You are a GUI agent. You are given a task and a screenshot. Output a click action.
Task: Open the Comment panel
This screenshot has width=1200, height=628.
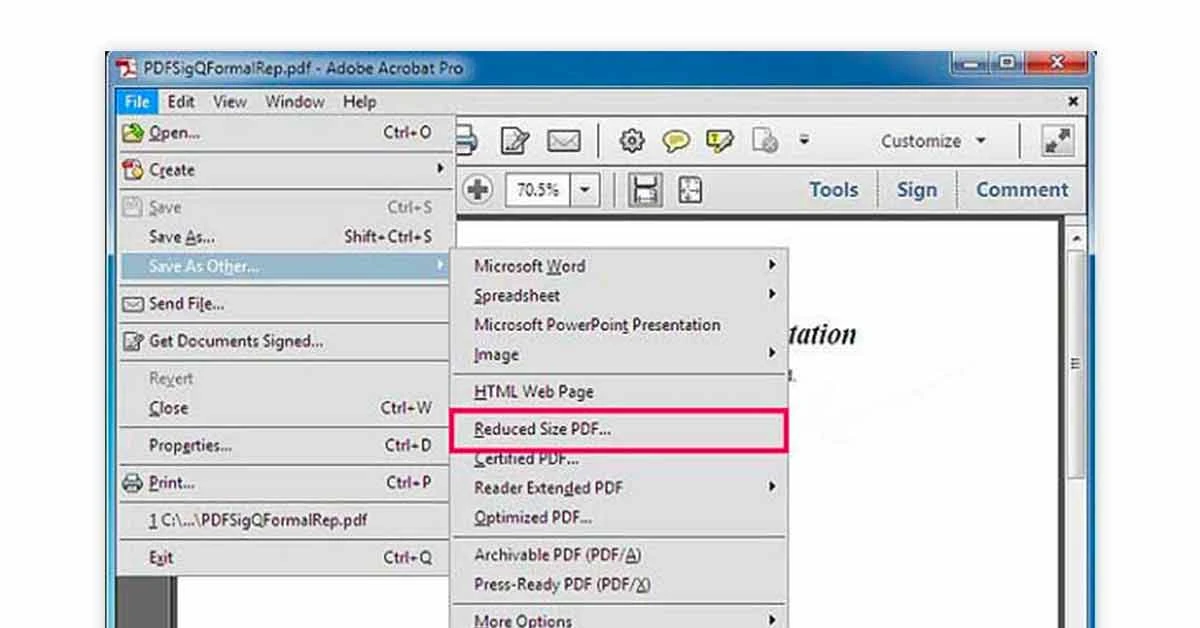[x=1021, y=189]
